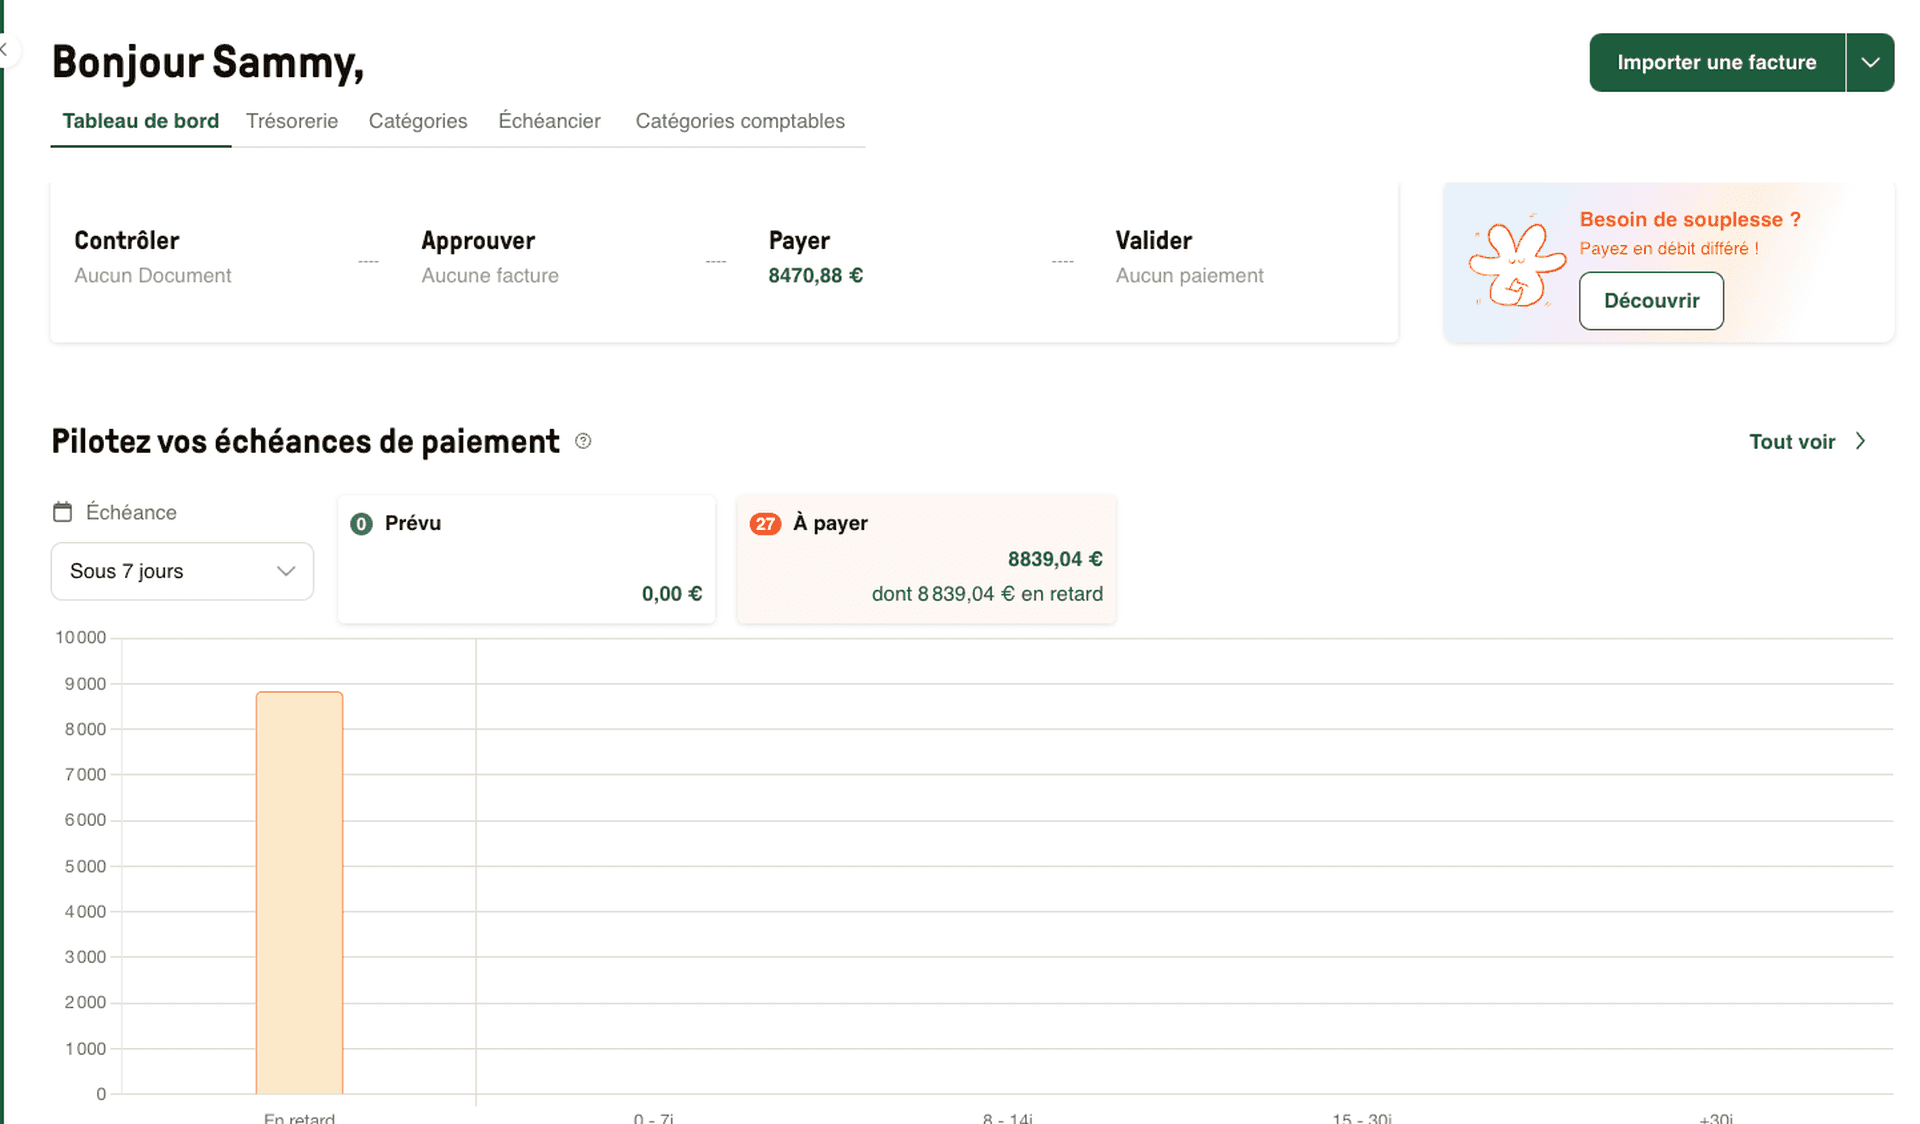This screenshot has width=1920, height=1124.
Task: Select the Catégories tab
Action: click(x=418, y=121)
